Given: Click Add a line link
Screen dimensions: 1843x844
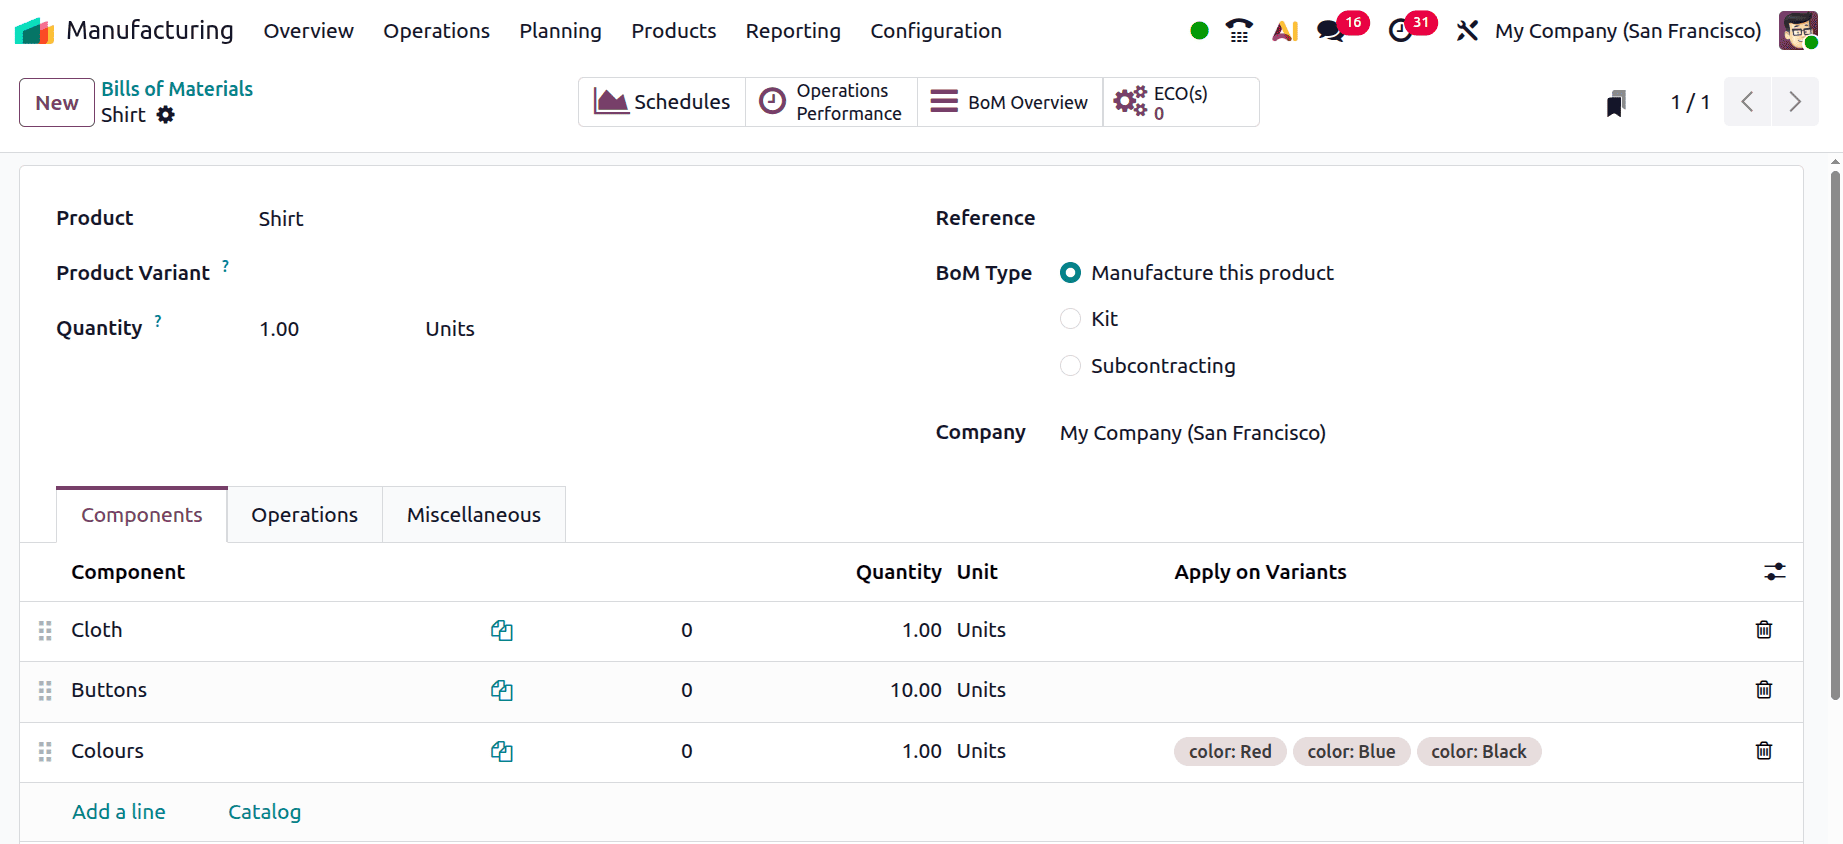Looking at the screenshot, I should (x=119, y=812).
